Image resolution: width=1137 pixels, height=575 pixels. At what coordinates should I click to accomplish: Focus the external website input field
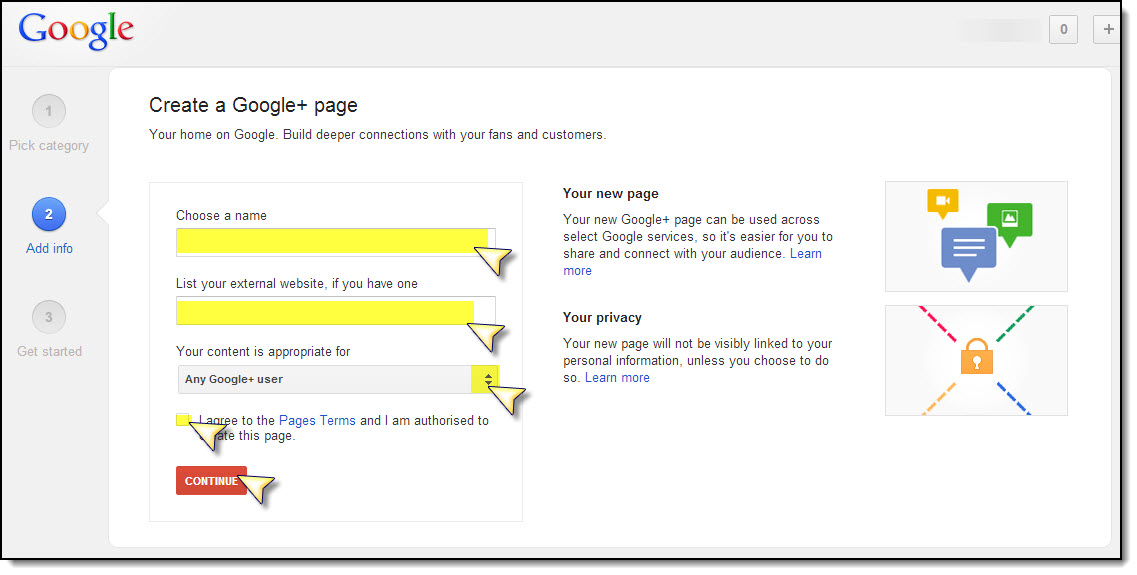(x=336, y=310)
